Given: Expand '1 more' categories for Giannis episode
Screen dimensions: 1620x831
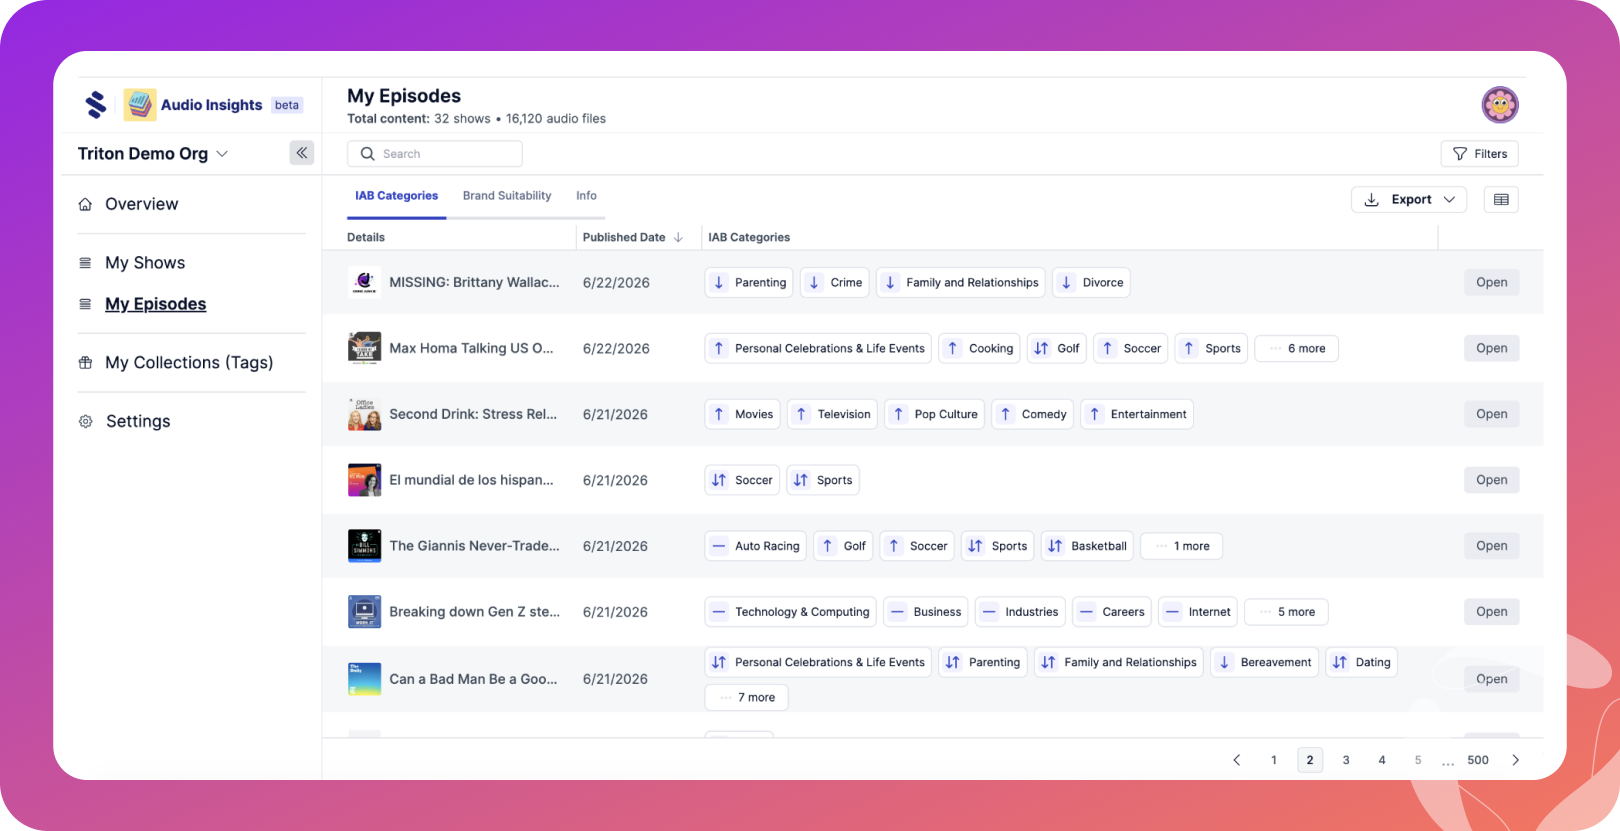Looking at the screenshot, I should (1182, 546).
